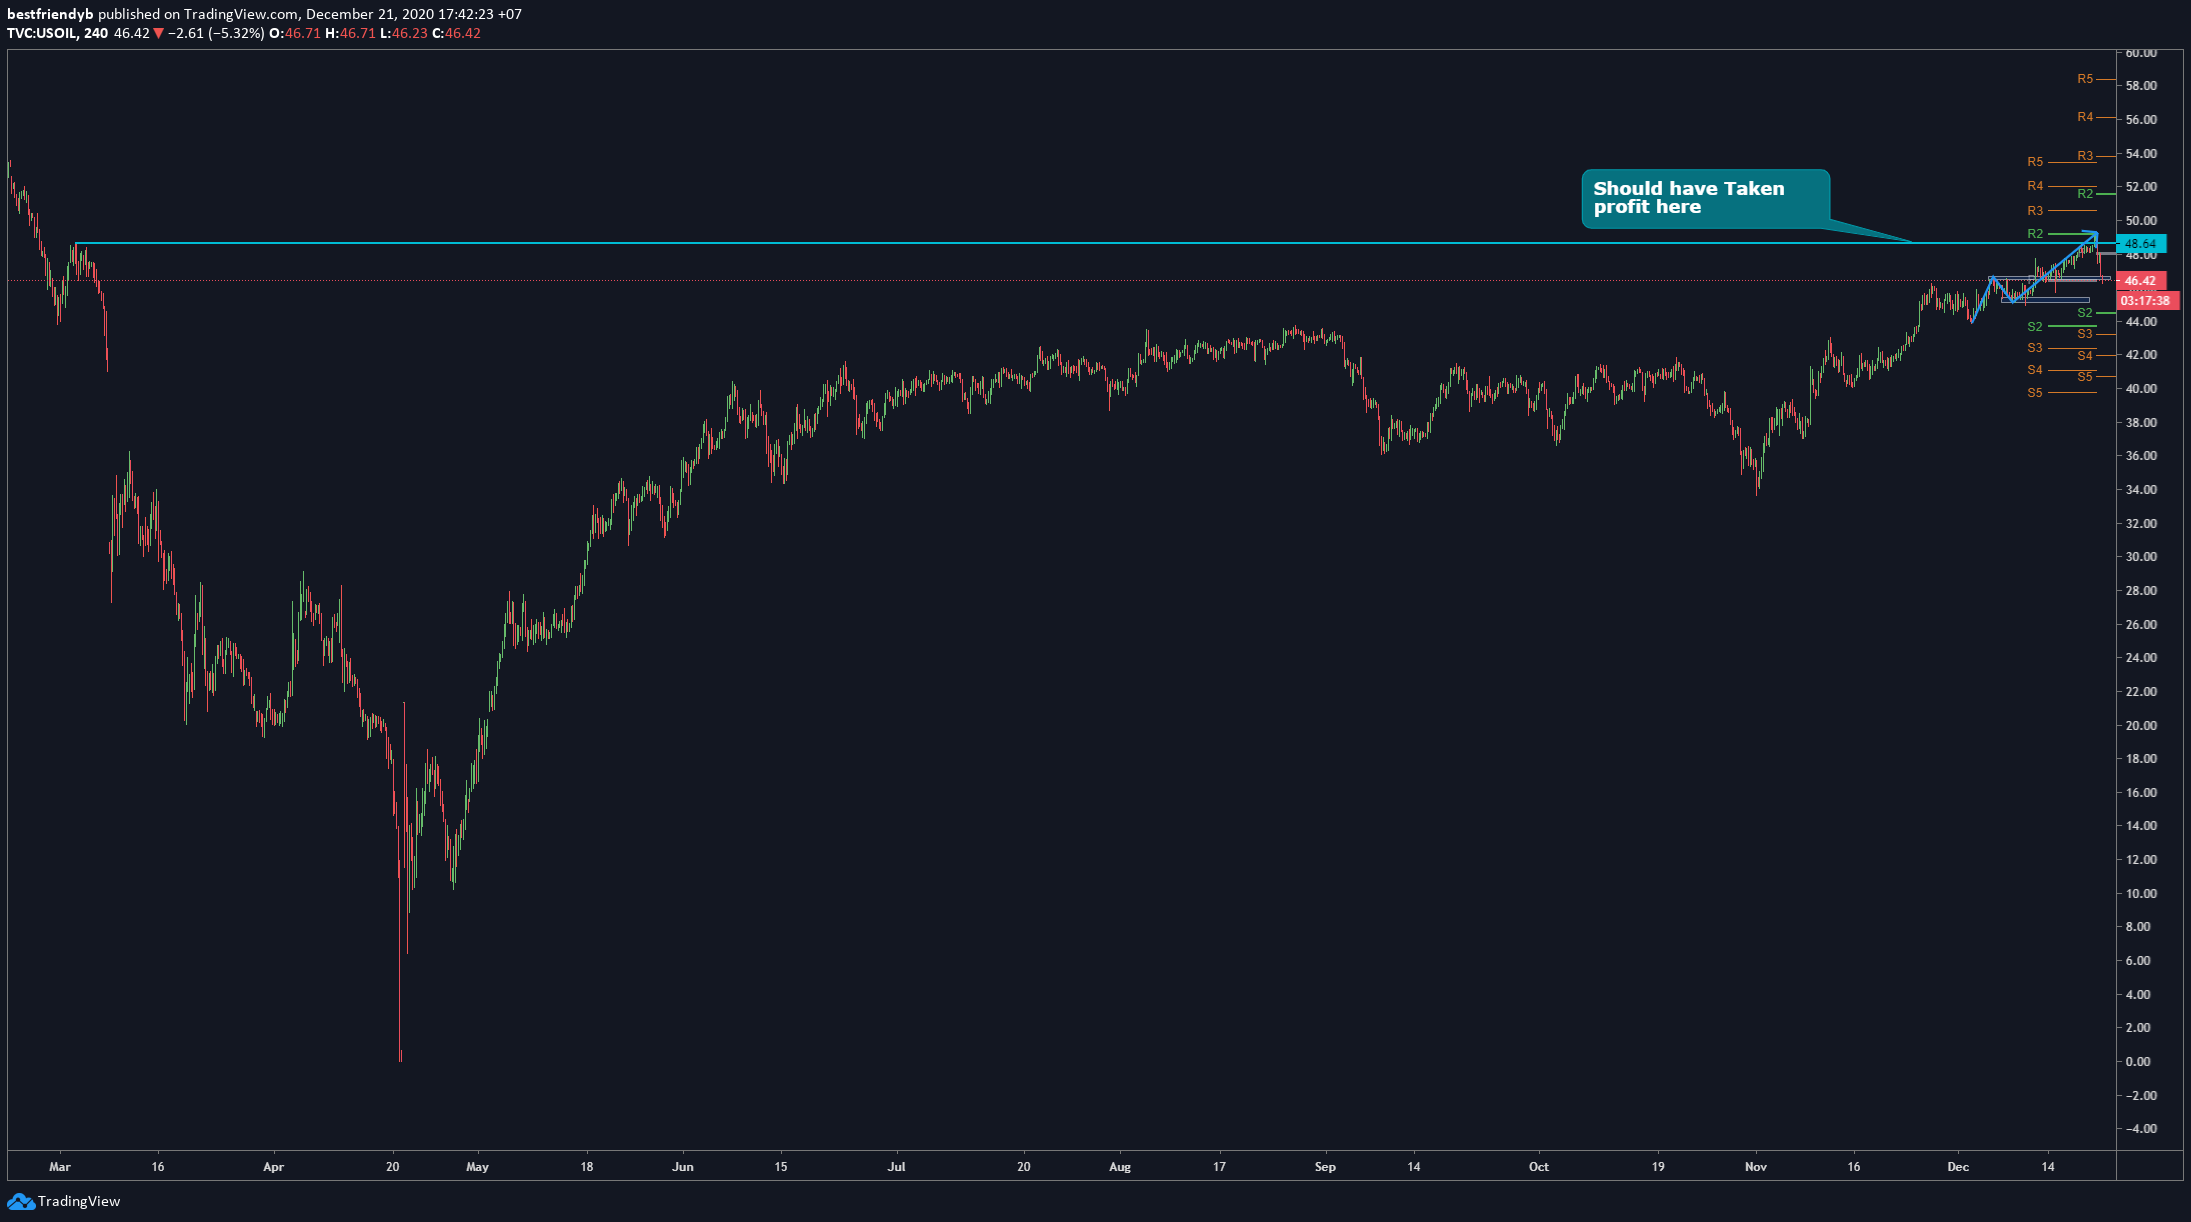
Task: Click the 30.00 price axis label
Action: pyautogui.click(x=2141, y=557)
